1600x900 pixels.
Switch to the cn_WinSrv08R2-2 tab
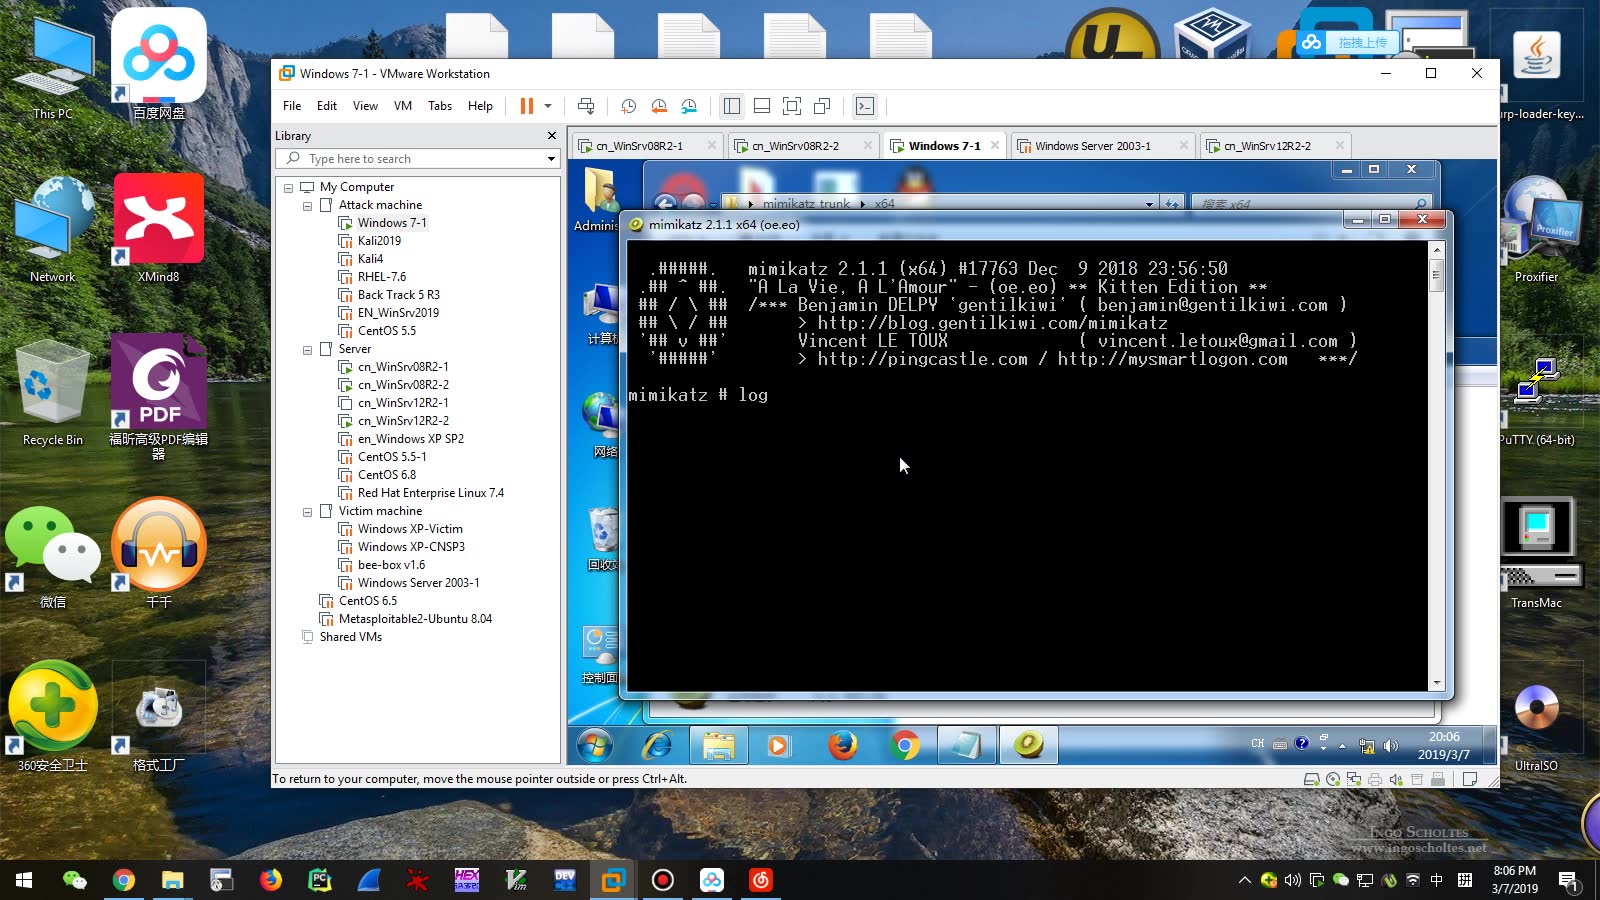[x=796, y=146]
